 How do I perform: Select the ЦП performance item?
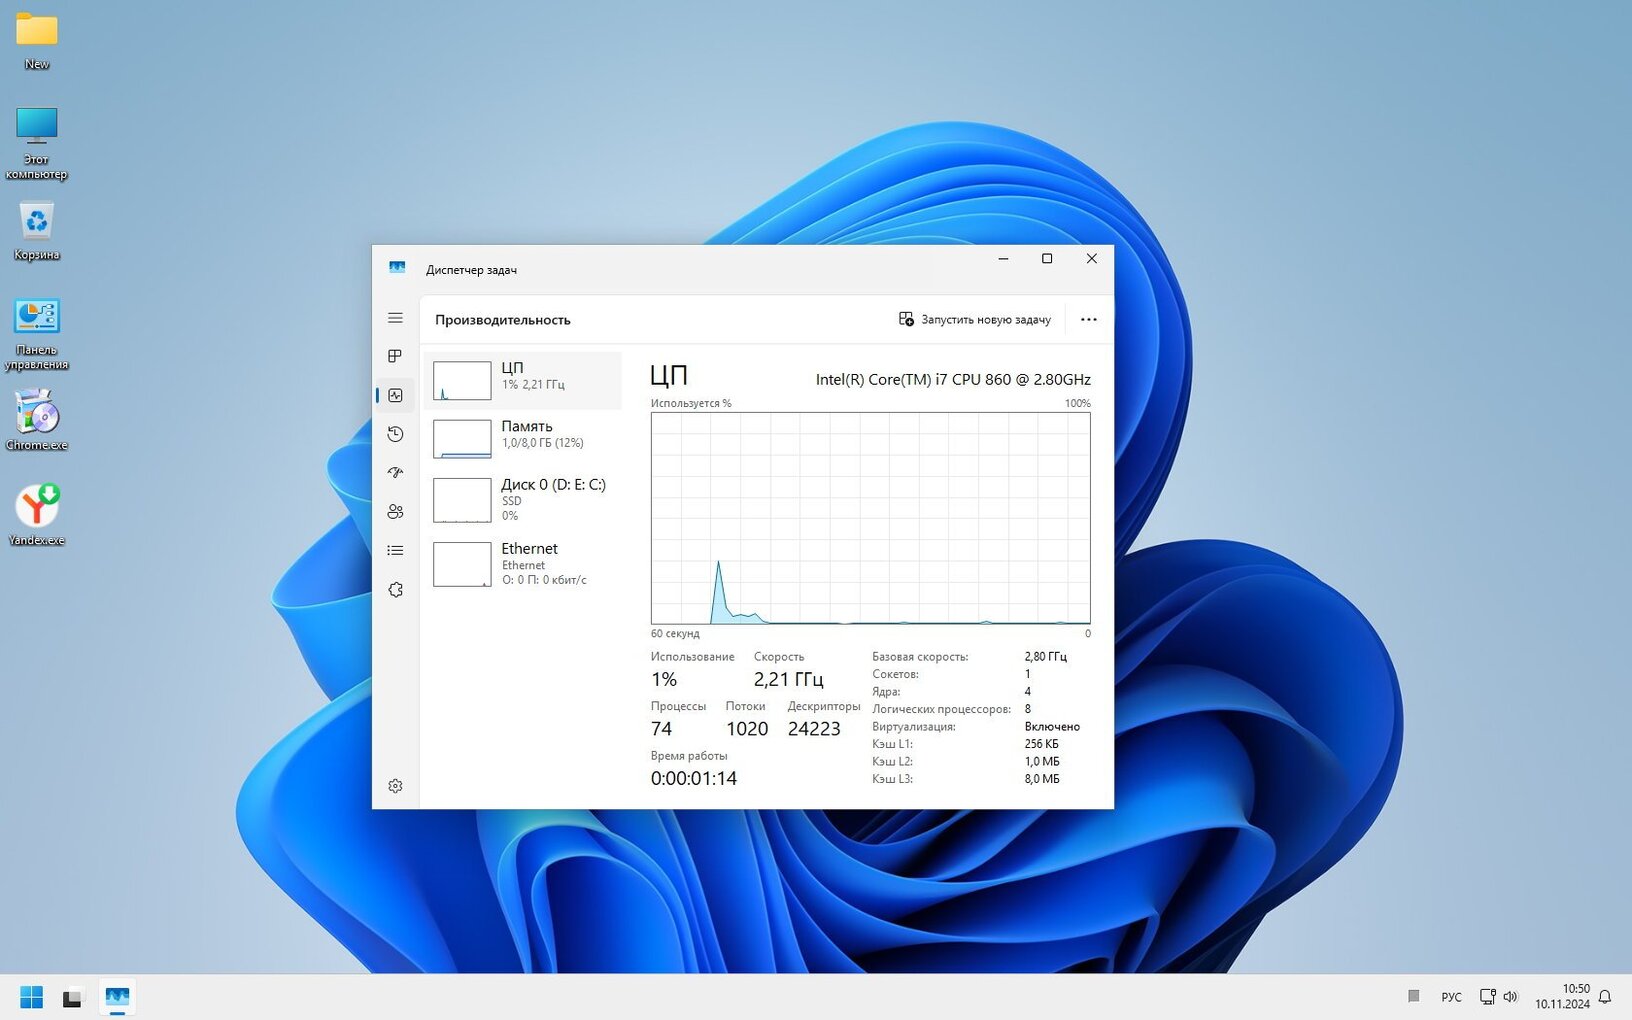(522, 380)
